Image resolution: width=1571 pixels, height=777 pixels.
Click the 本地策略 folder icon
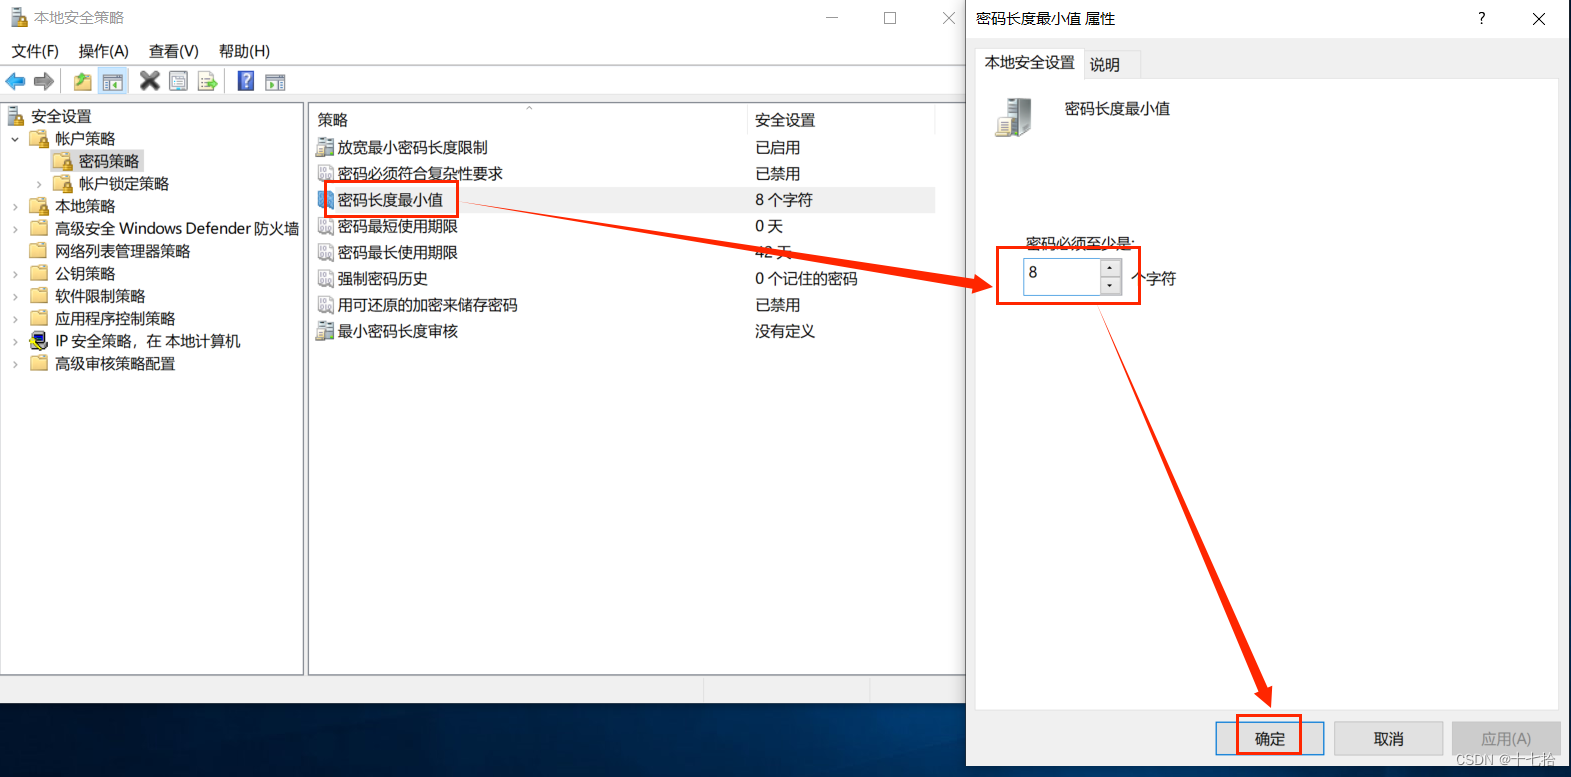click(x=39, y=206)
